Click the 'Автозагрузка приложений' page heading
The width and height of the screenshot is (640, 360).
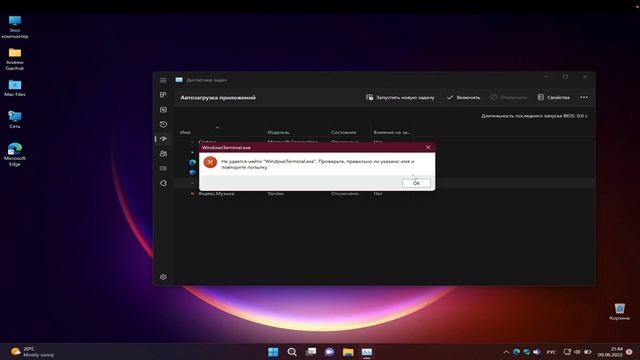tap(218, 98)
